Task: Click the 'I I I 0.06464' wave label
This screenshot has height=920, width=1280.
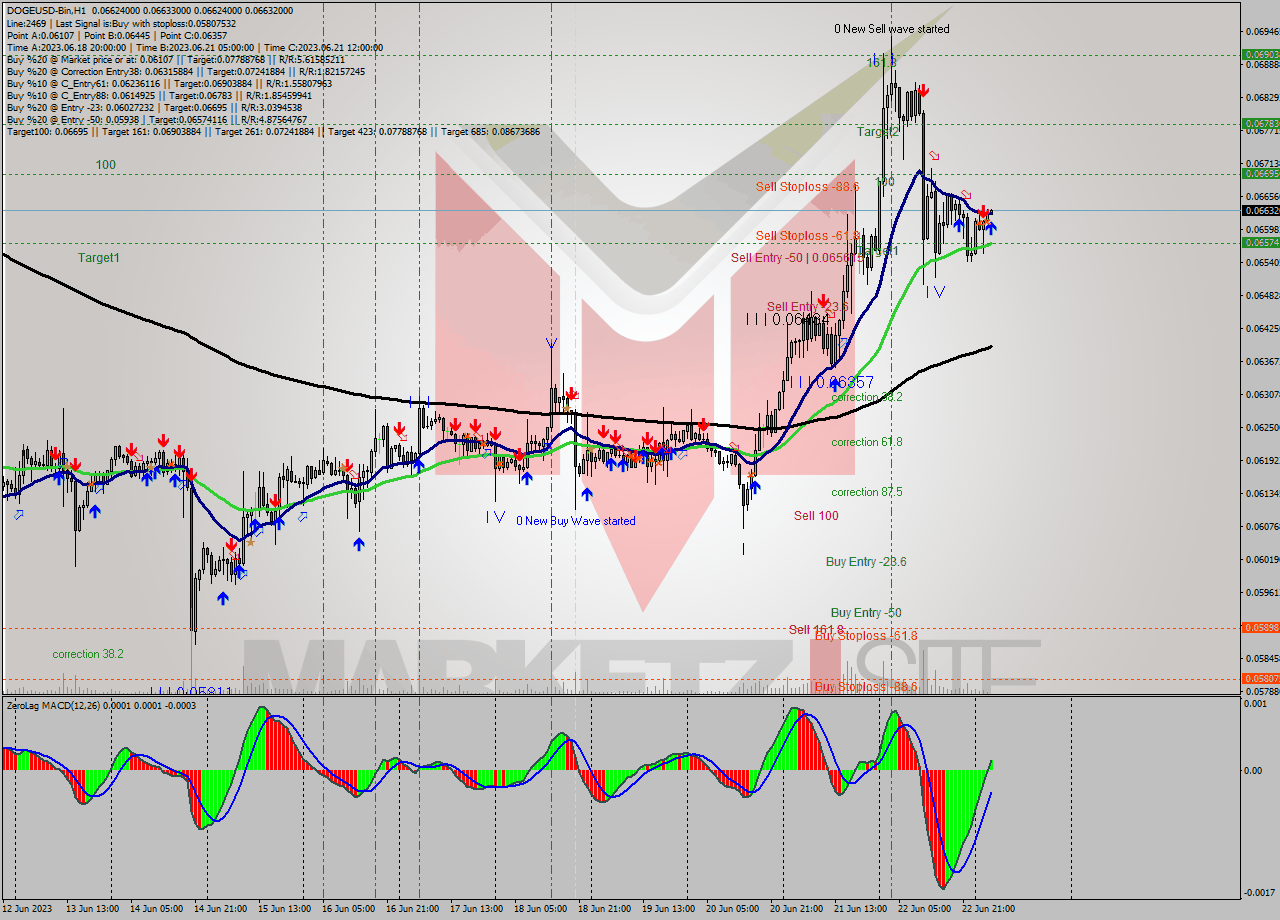Action: click(x=787, y=319)
